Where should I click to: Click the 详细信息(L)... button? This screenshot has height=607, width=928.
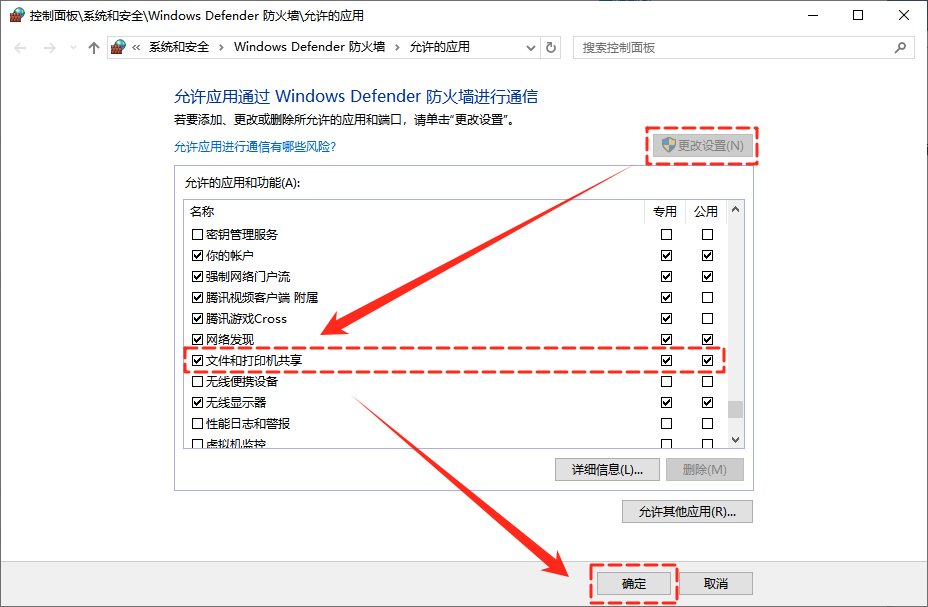(x=607, y=470)
